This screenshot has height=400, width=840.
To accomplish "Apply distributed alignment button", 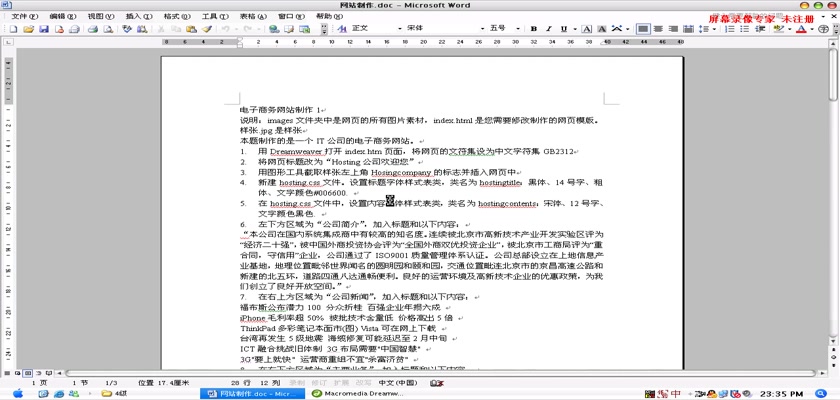I will point(689,28).
